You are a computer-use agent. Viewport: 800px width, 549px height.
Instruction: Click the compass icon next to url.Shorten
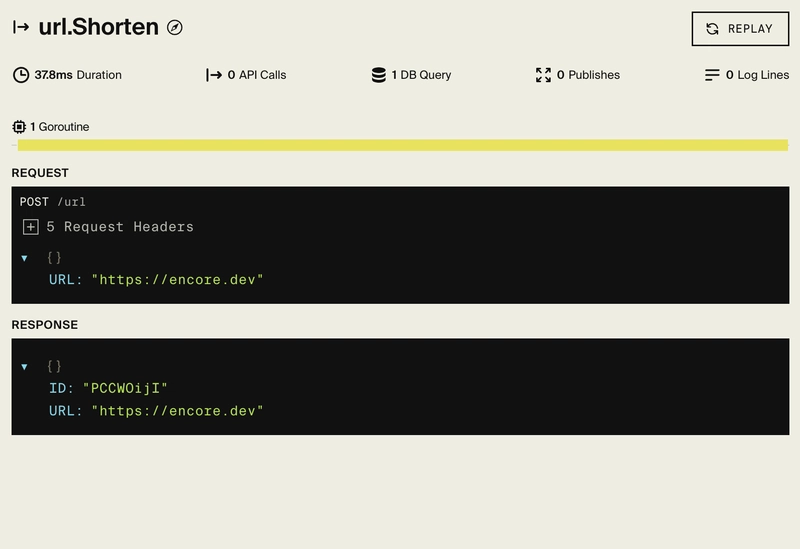175,28
